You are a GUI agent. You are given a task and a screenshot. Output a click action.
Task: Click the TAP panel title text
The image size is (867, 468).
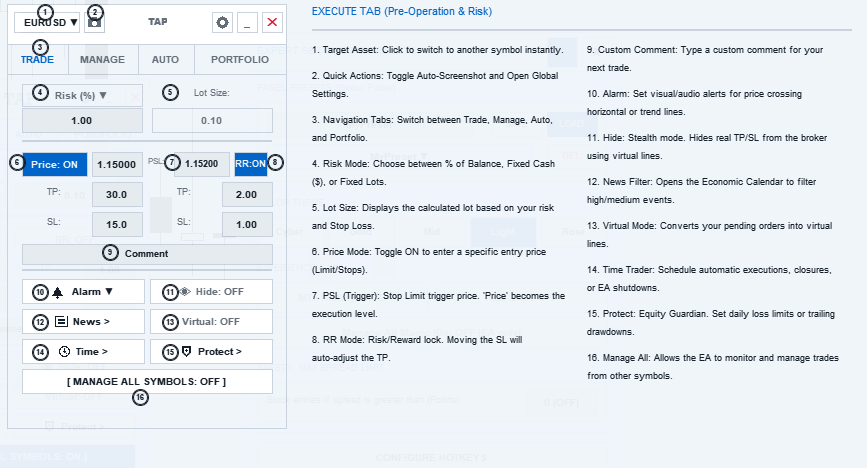[158, 22]
